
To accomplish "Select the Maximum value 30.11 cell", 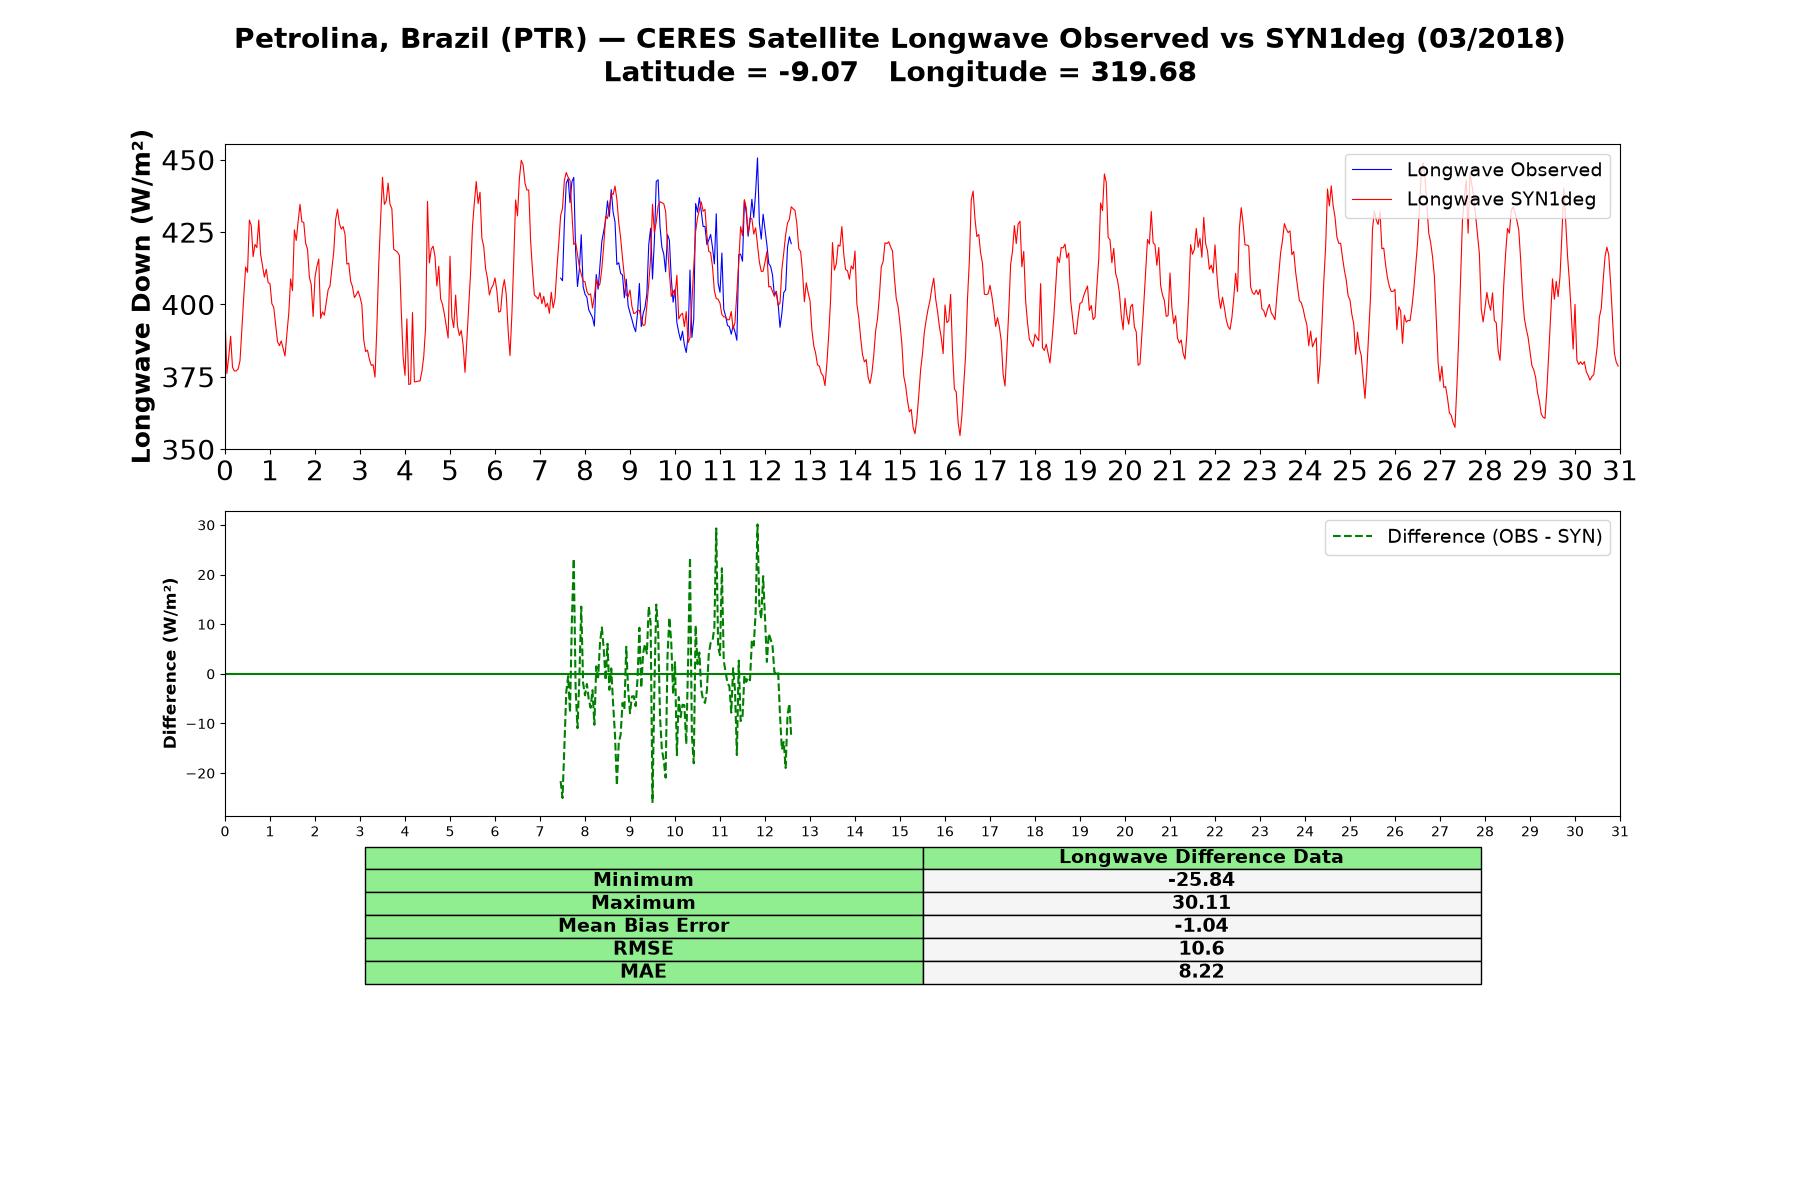I will coord(1202,903).
